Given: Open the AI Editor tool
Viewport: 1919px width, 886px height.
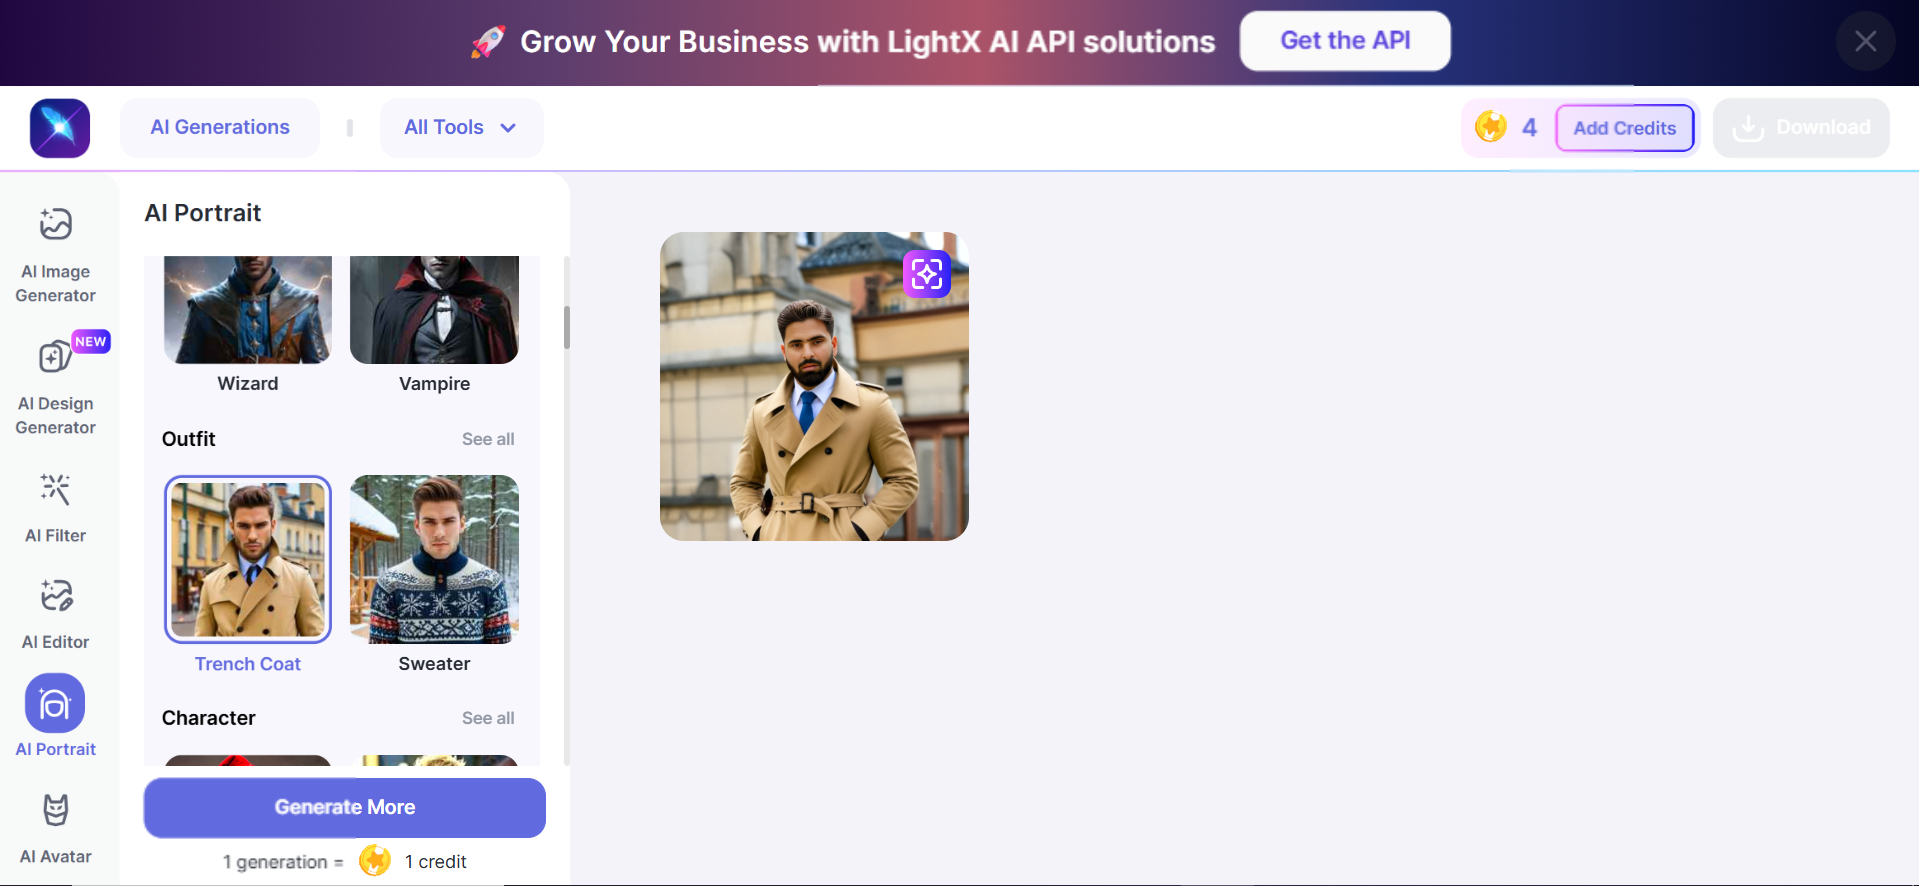Looking at the screenshot, I should pos(56,613).
